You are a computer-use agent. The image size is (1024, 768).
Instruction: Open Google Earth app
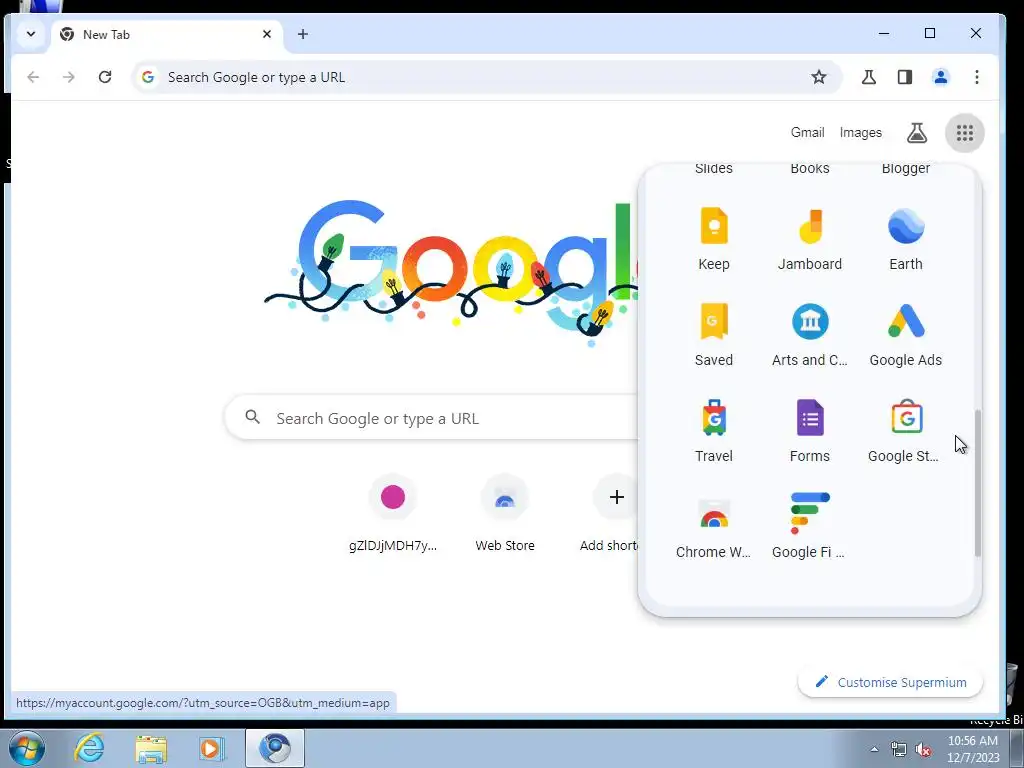pos(906,239)
